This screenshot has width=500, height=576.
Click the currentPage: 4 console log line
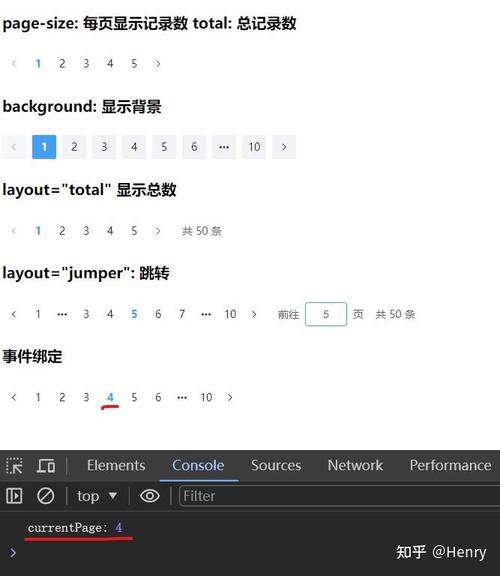pyautogui.click(x=75, y=528)
